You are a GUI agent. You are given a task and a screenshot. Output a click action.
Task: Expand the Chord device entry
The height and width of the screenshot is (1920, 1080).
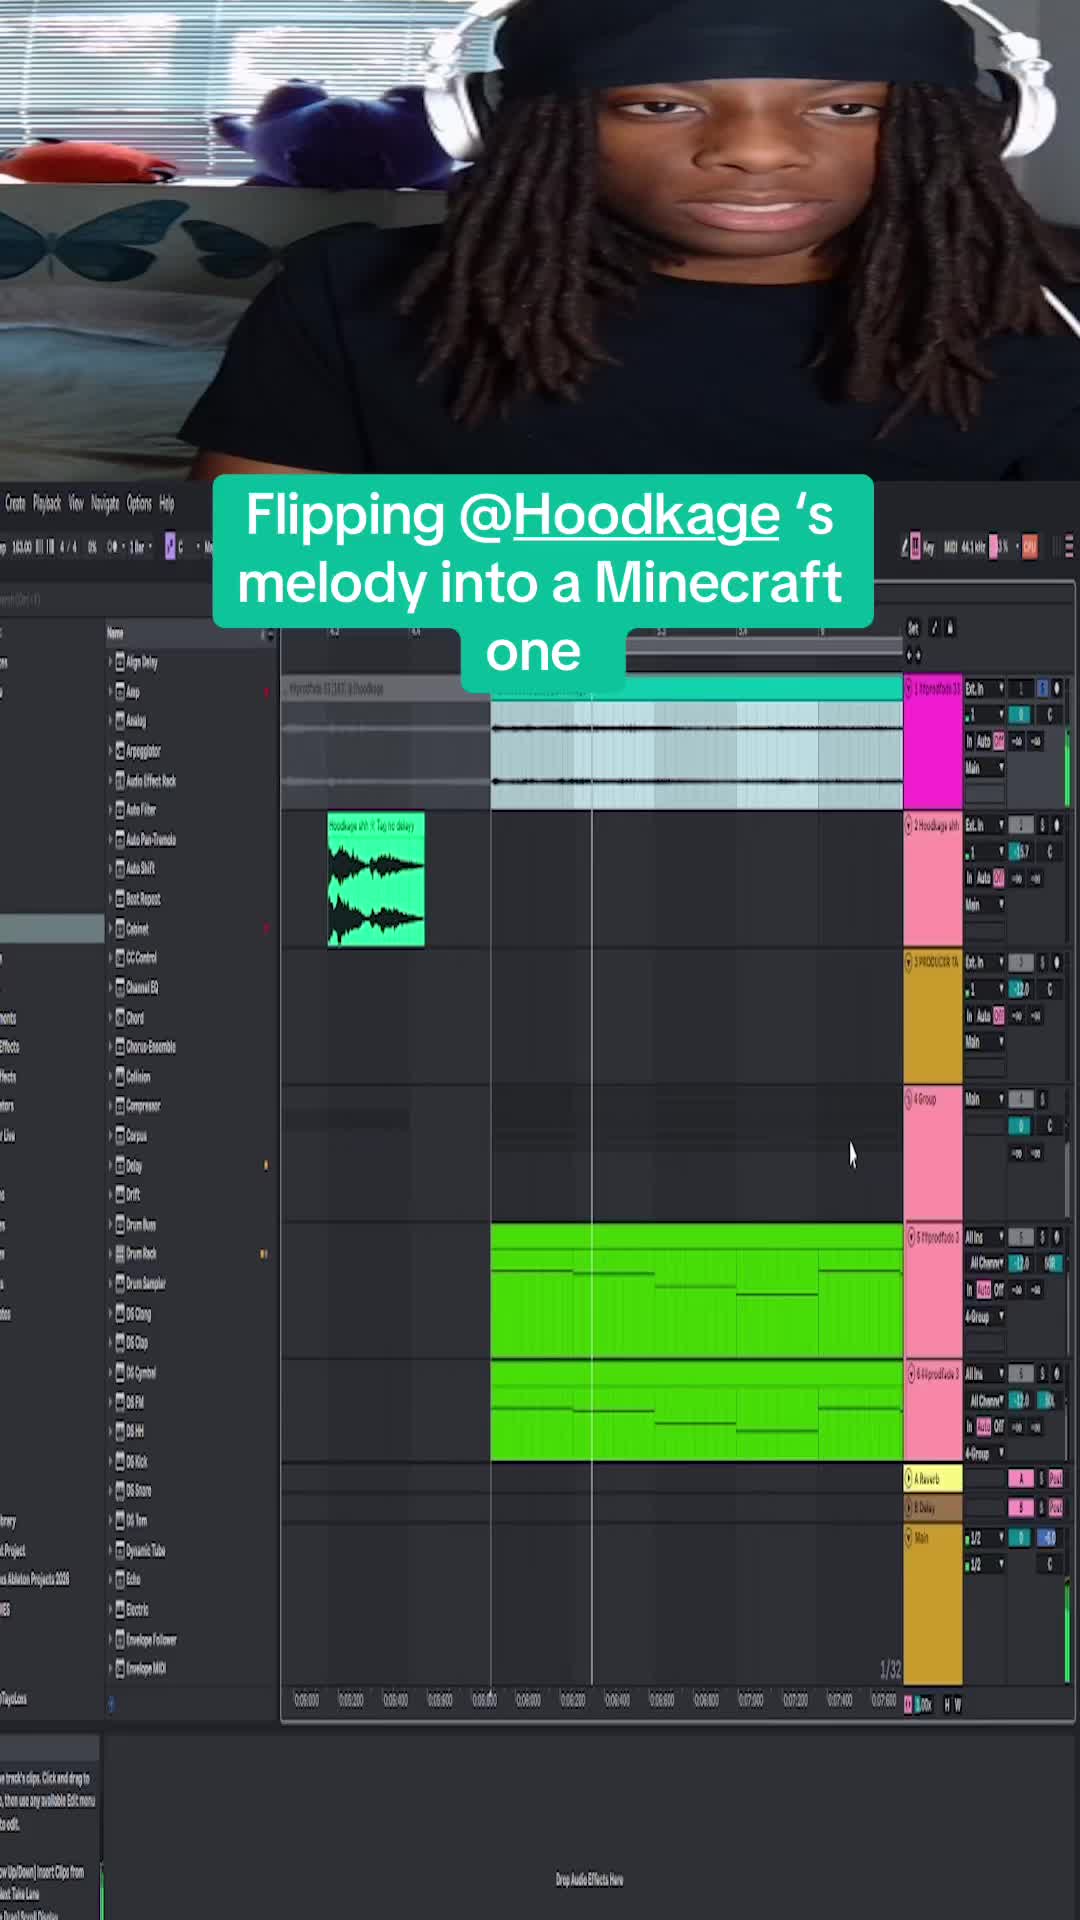tap(110, 1018)
